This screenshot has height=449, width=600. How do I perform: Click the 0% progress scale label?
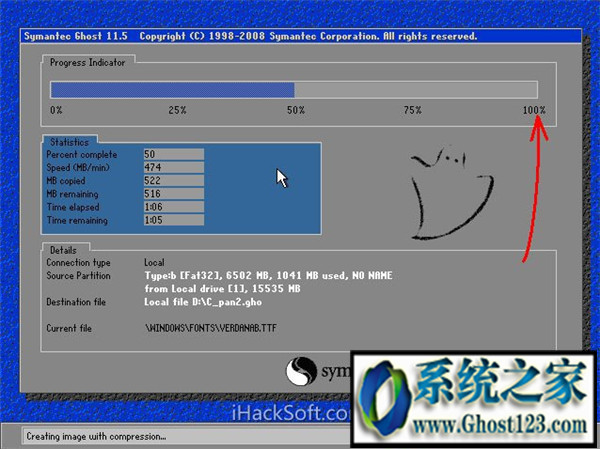(56, 110)
